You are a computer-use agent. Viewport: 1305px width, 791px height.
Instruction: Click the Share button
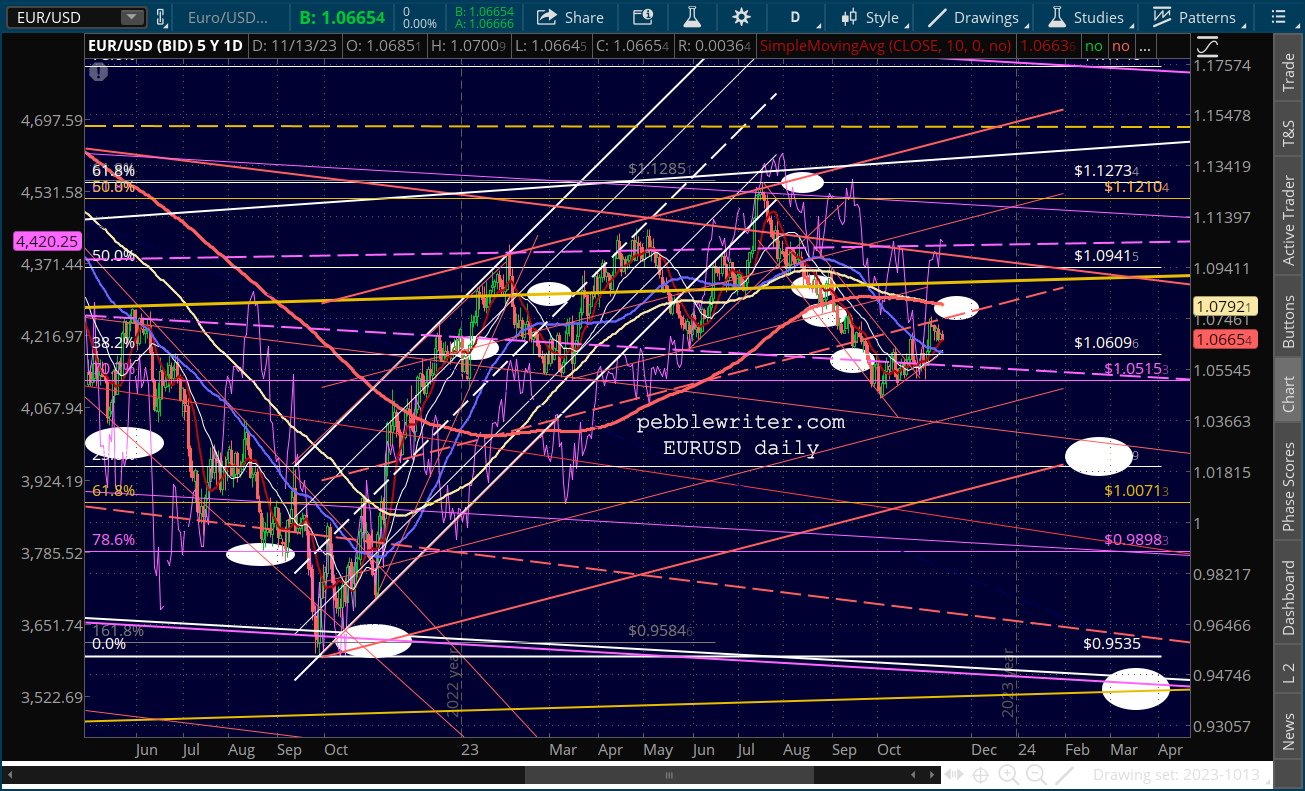pos(570,17)
